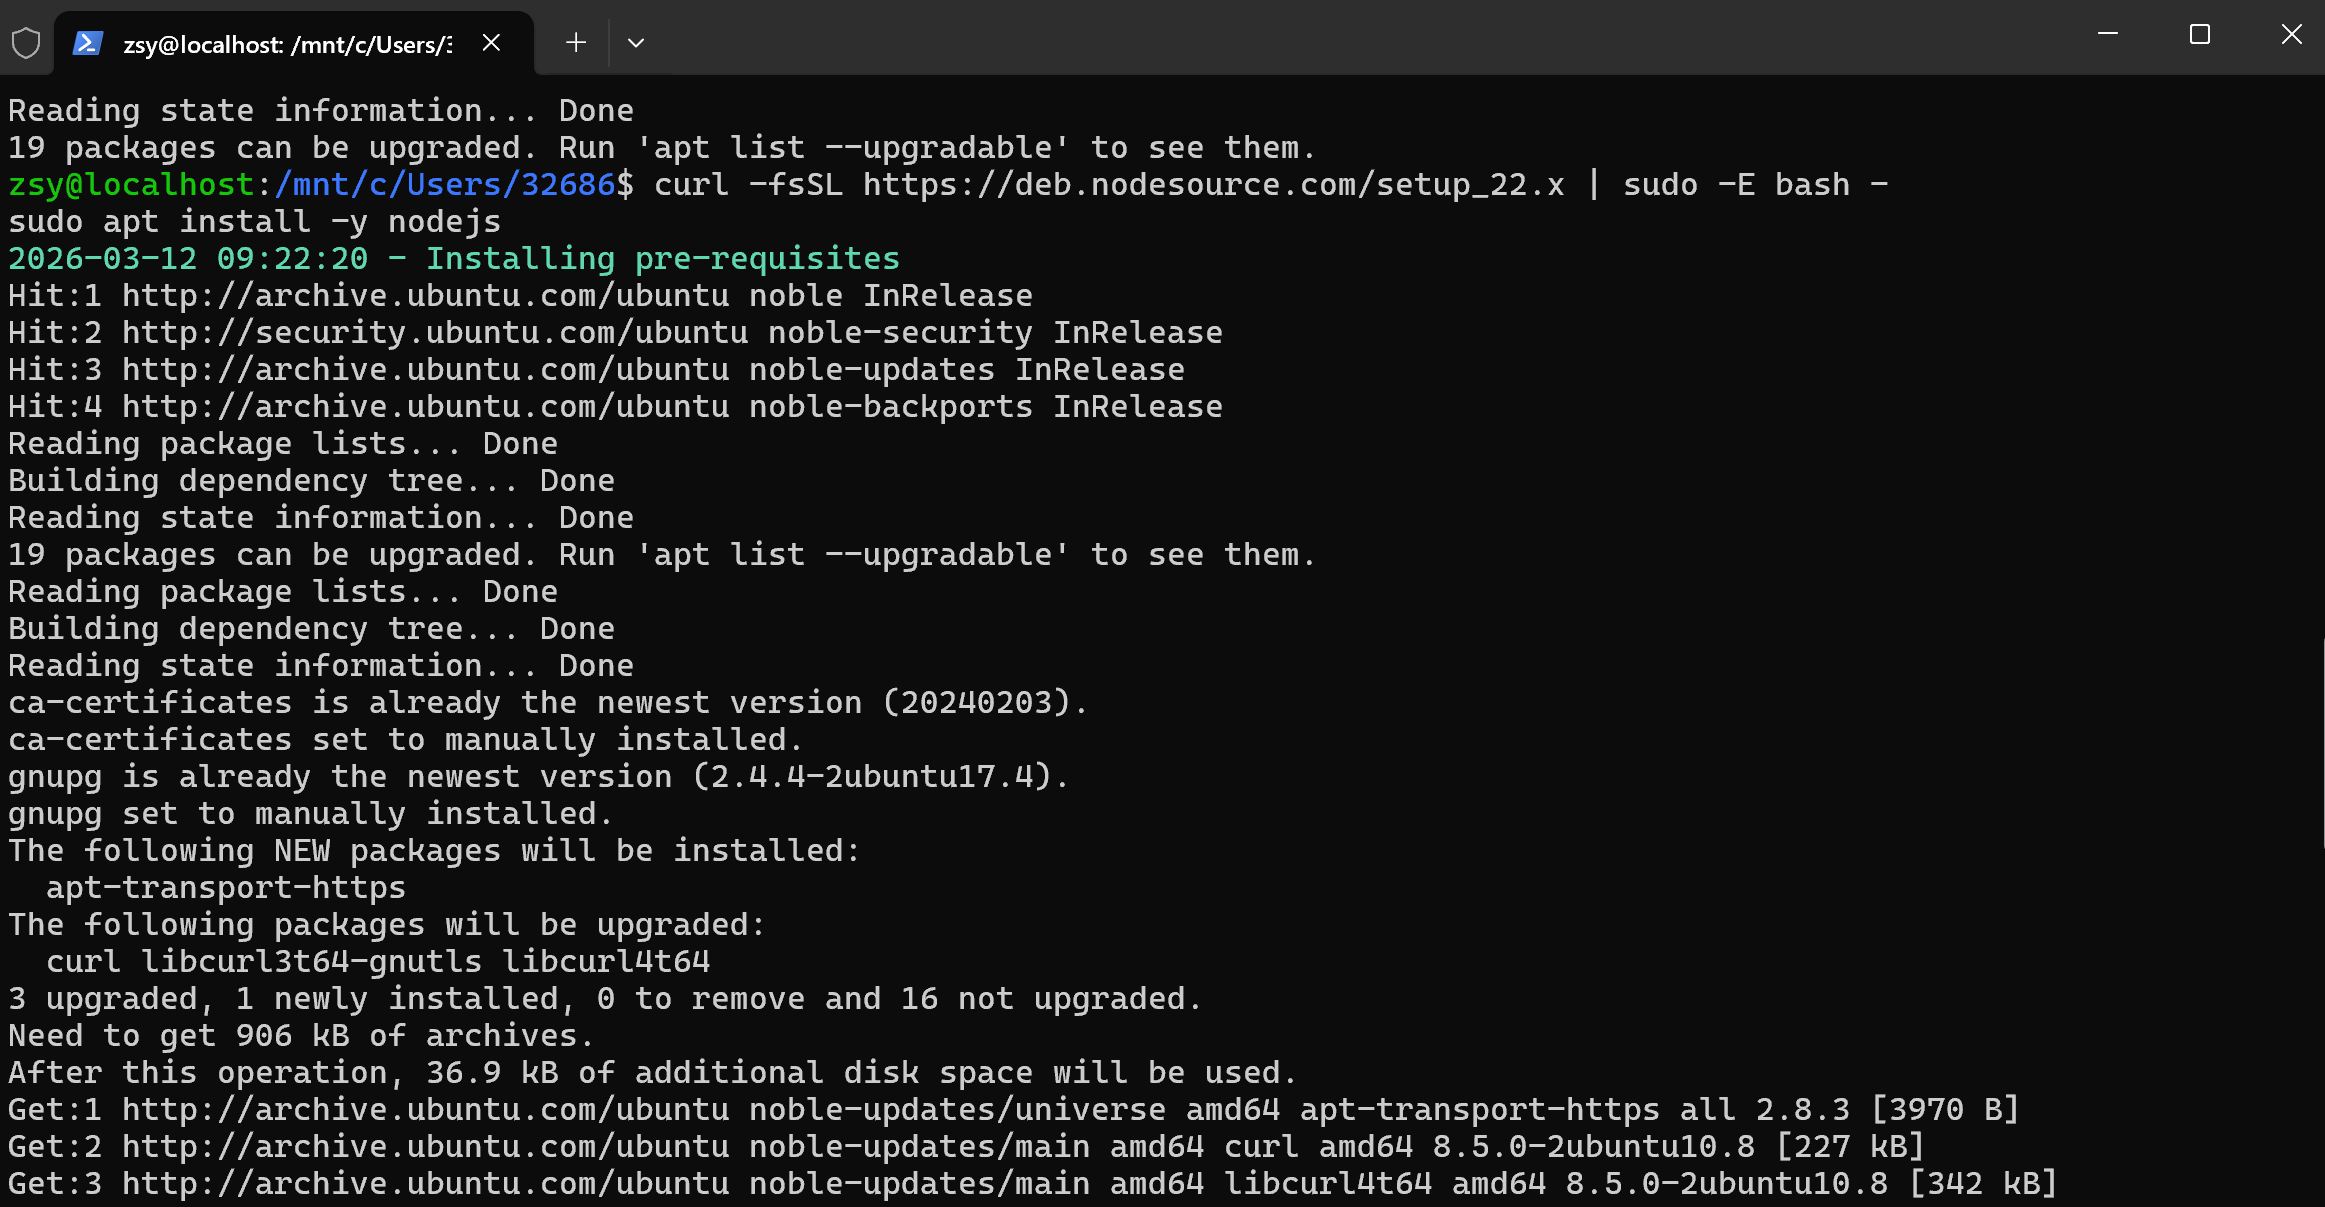Click the vertical scrollbar thumb on right edge
2325x1207 pixels.
[2321, 742]
